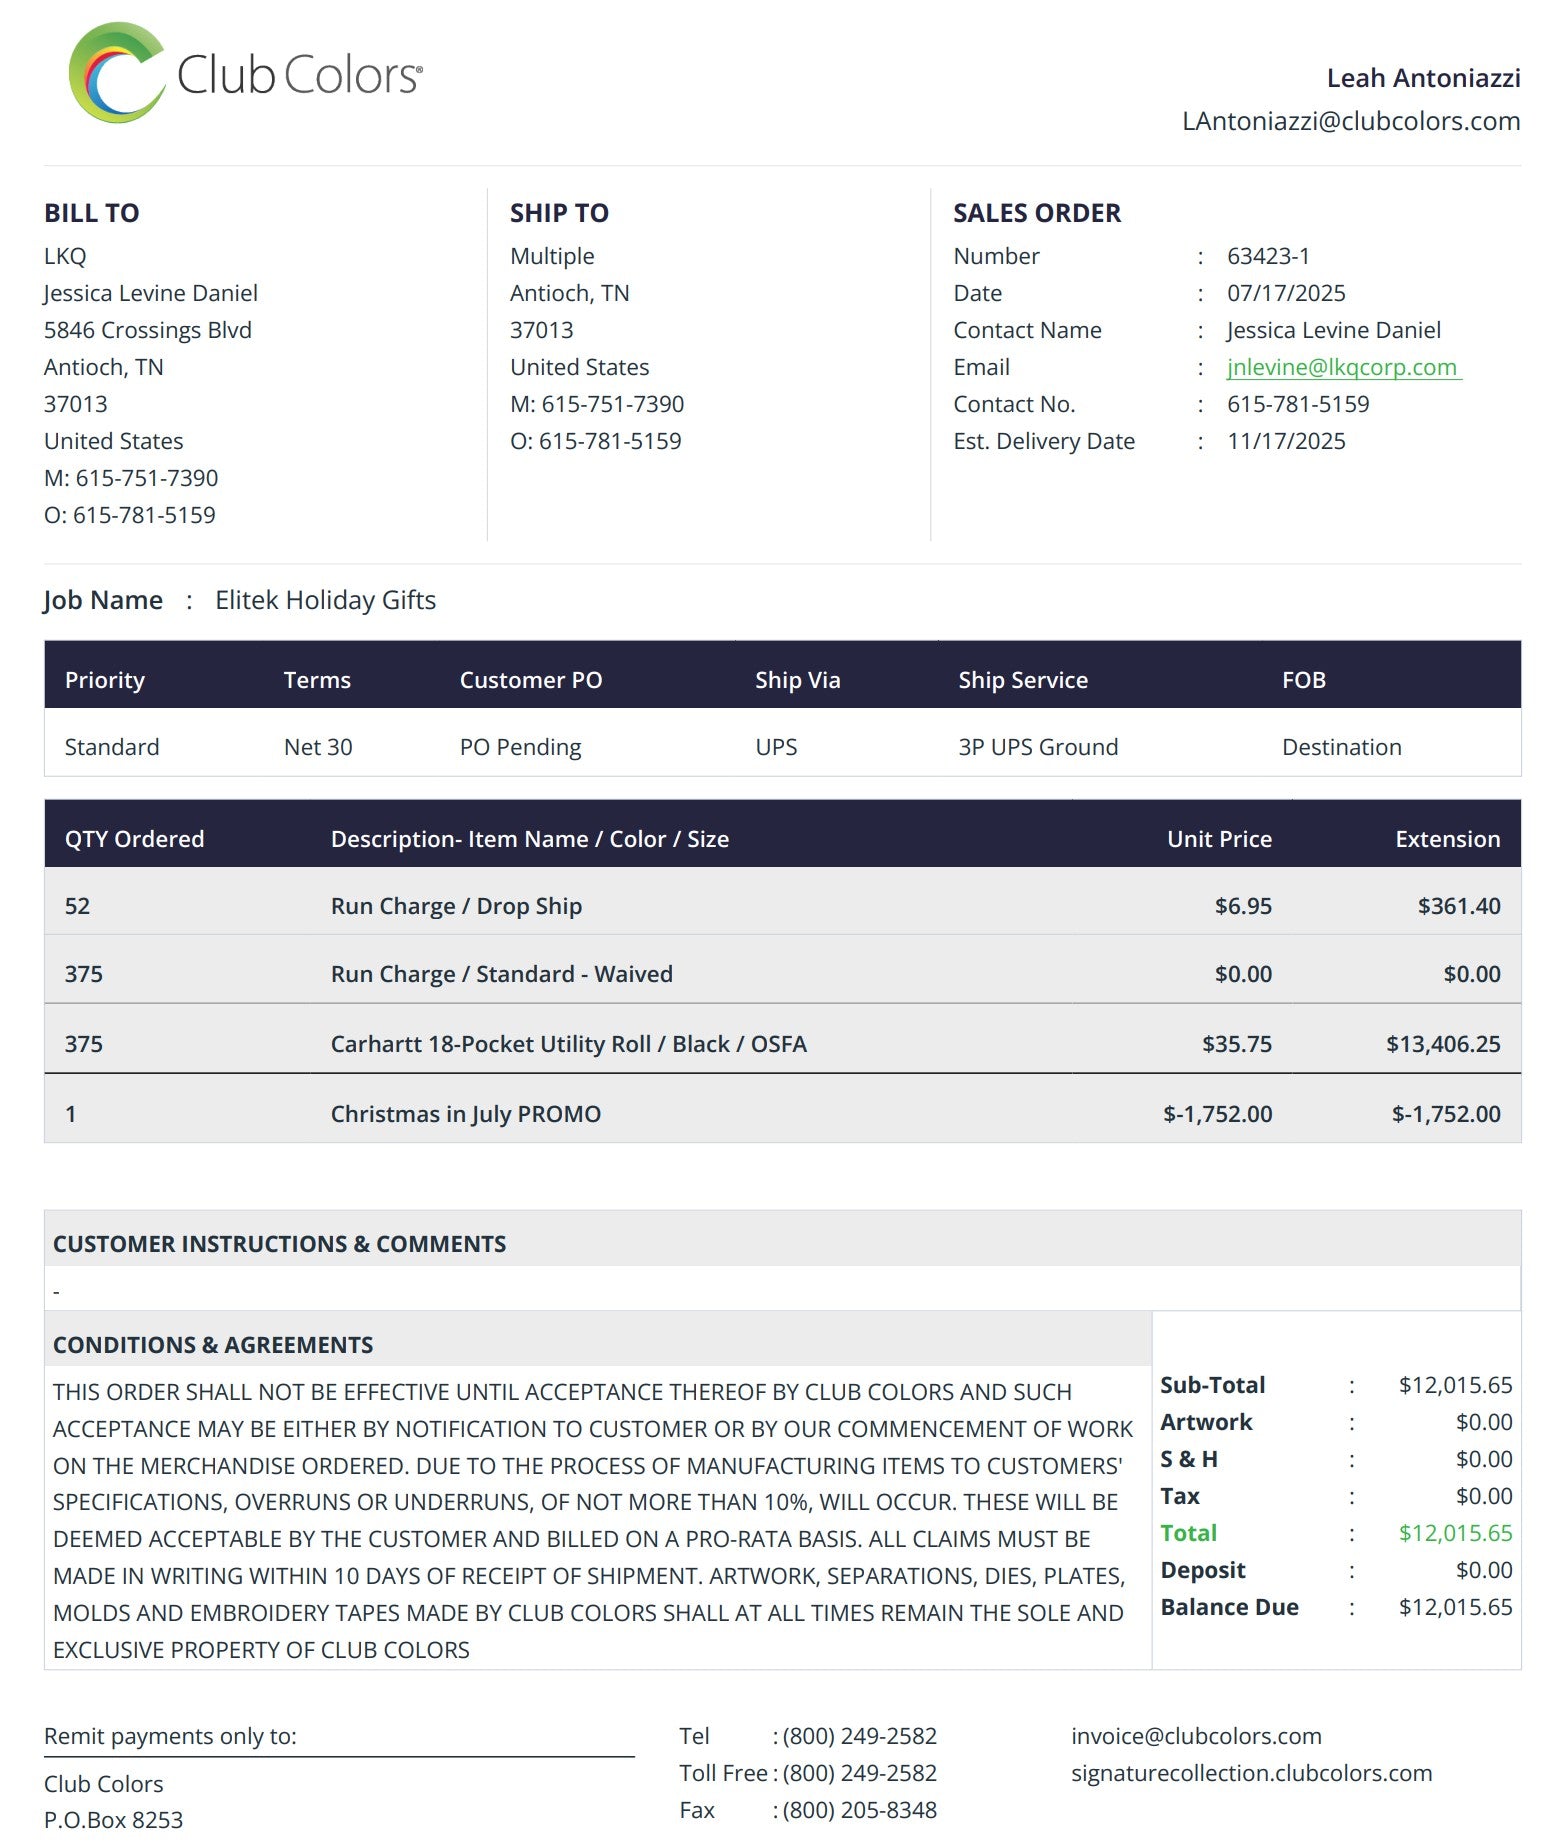Screen dimensions: 1552x1845
Task: Click the Elitek Holiday Gifts job name
Action: coord(325,600)
